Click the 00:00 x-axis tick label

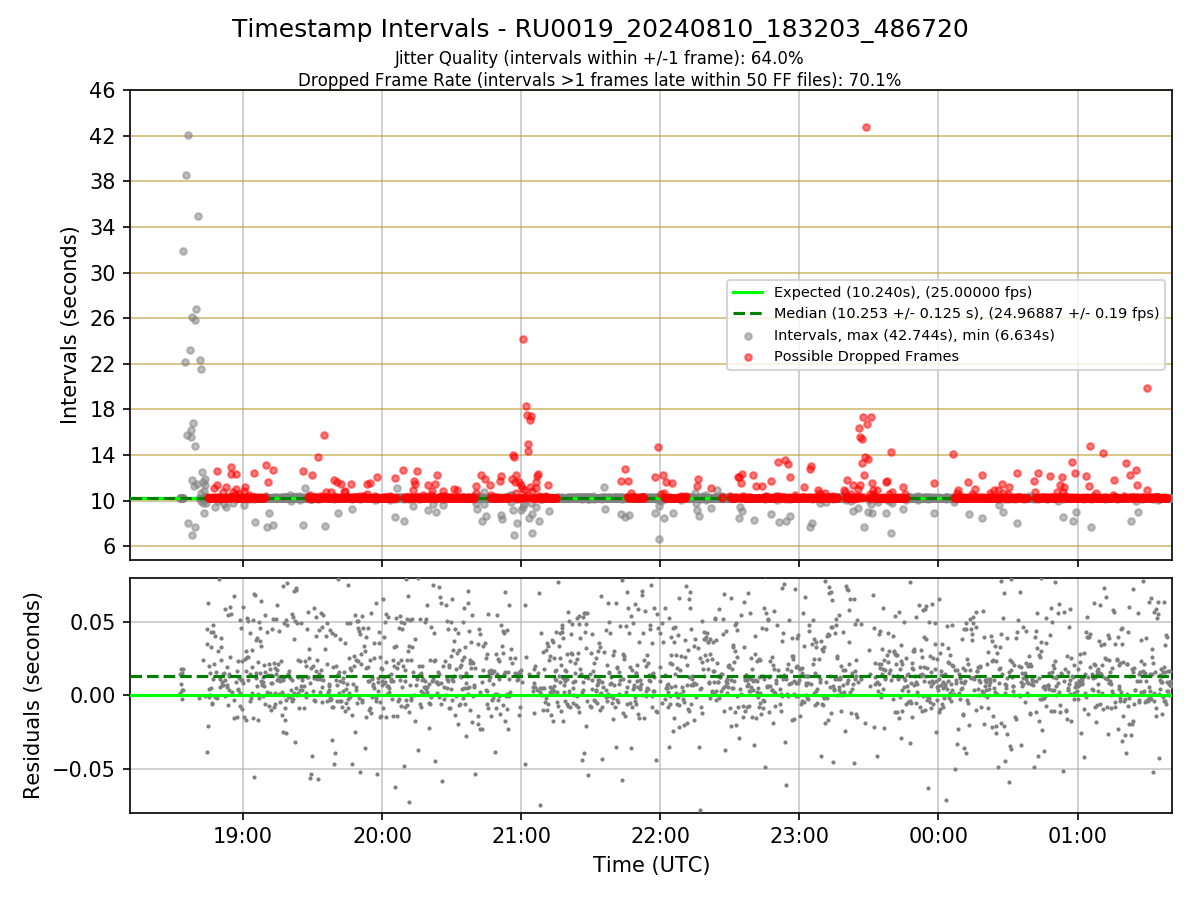coord(938,834)
